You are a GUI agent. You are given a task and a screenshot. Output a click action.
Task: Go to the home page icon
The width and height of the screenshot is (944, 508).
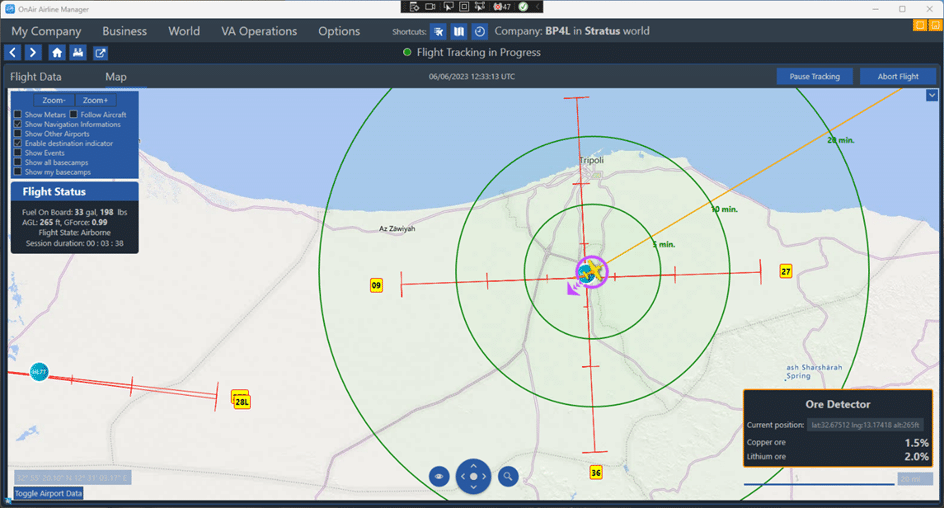pos(57,53)
